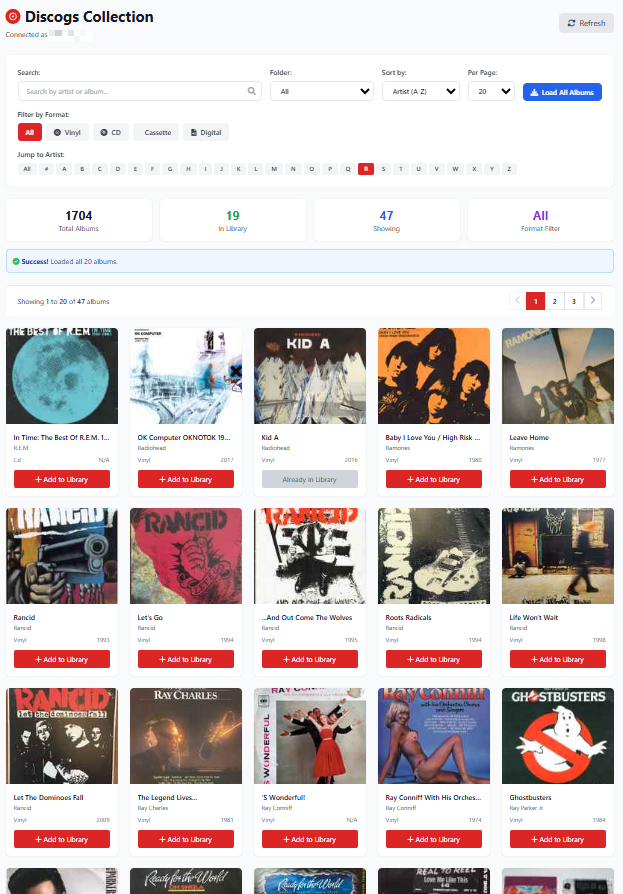Jump to artists starting with A
623x894 pixels.
tap(64, 169)
